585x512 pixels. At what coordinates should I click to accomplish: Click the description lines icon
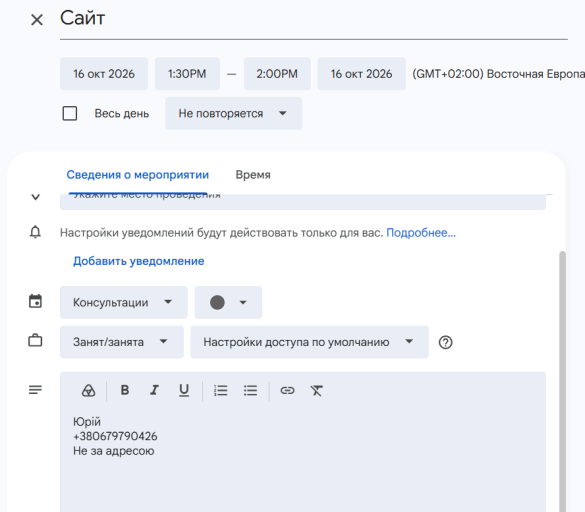tap(35, 390)
